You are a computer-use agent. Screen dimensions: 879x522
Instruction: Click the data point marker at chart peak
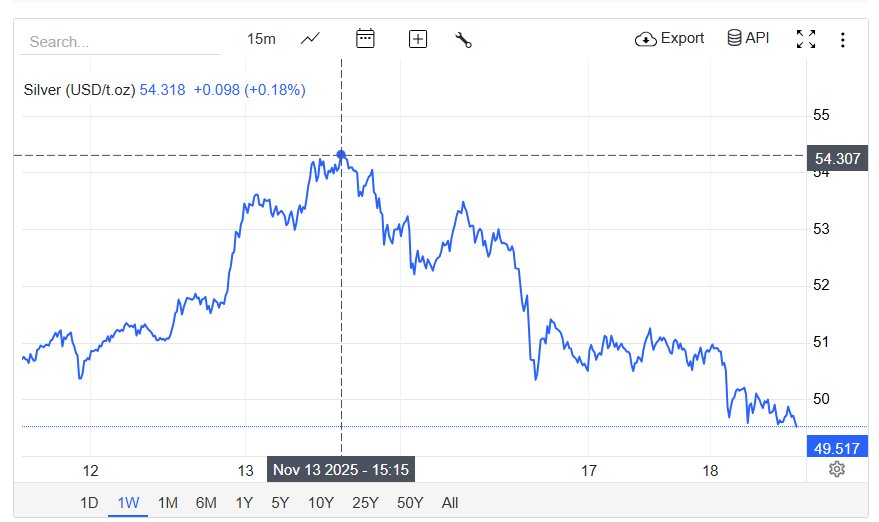pos(341,155)
